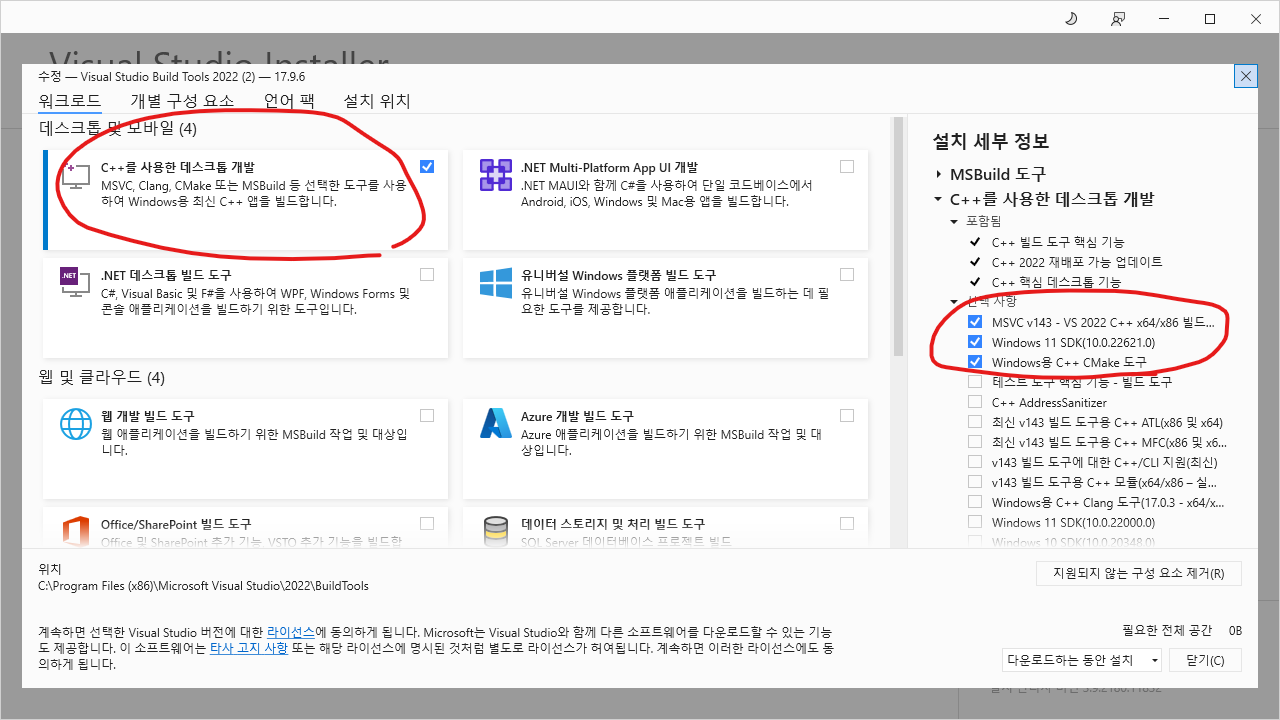
Task: Check .NET 데스크톱 빌드 도구 workload
Action: click(x=427, y=274)
